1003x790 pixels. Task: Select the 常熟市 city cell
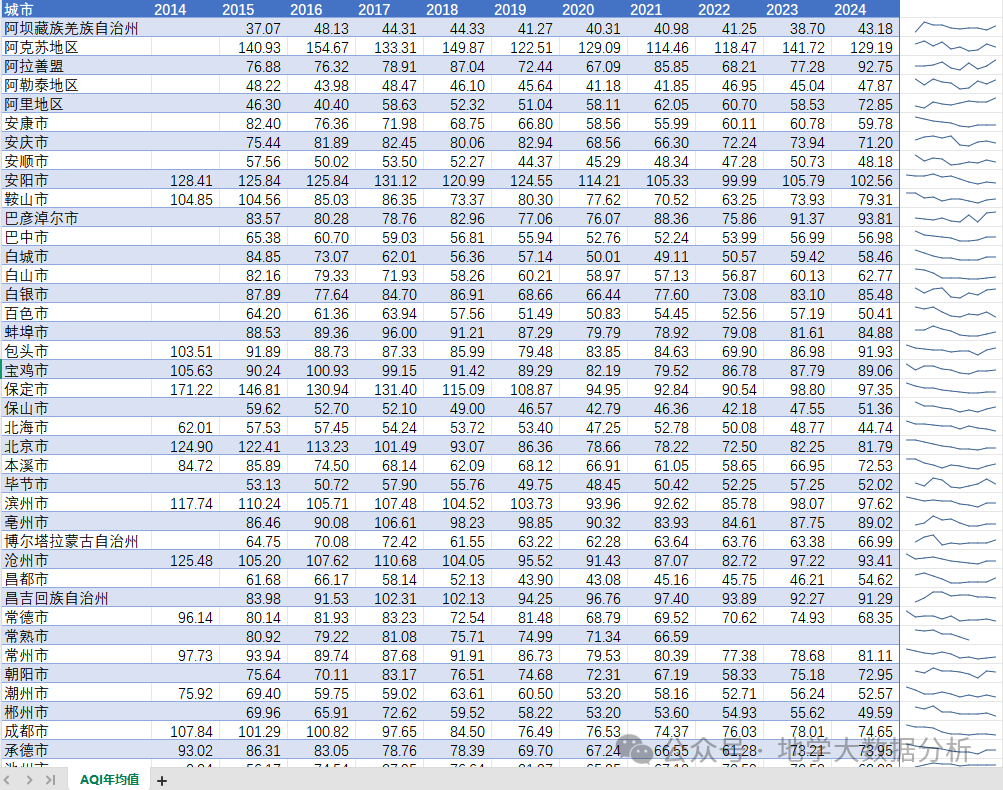coord(76,636)
